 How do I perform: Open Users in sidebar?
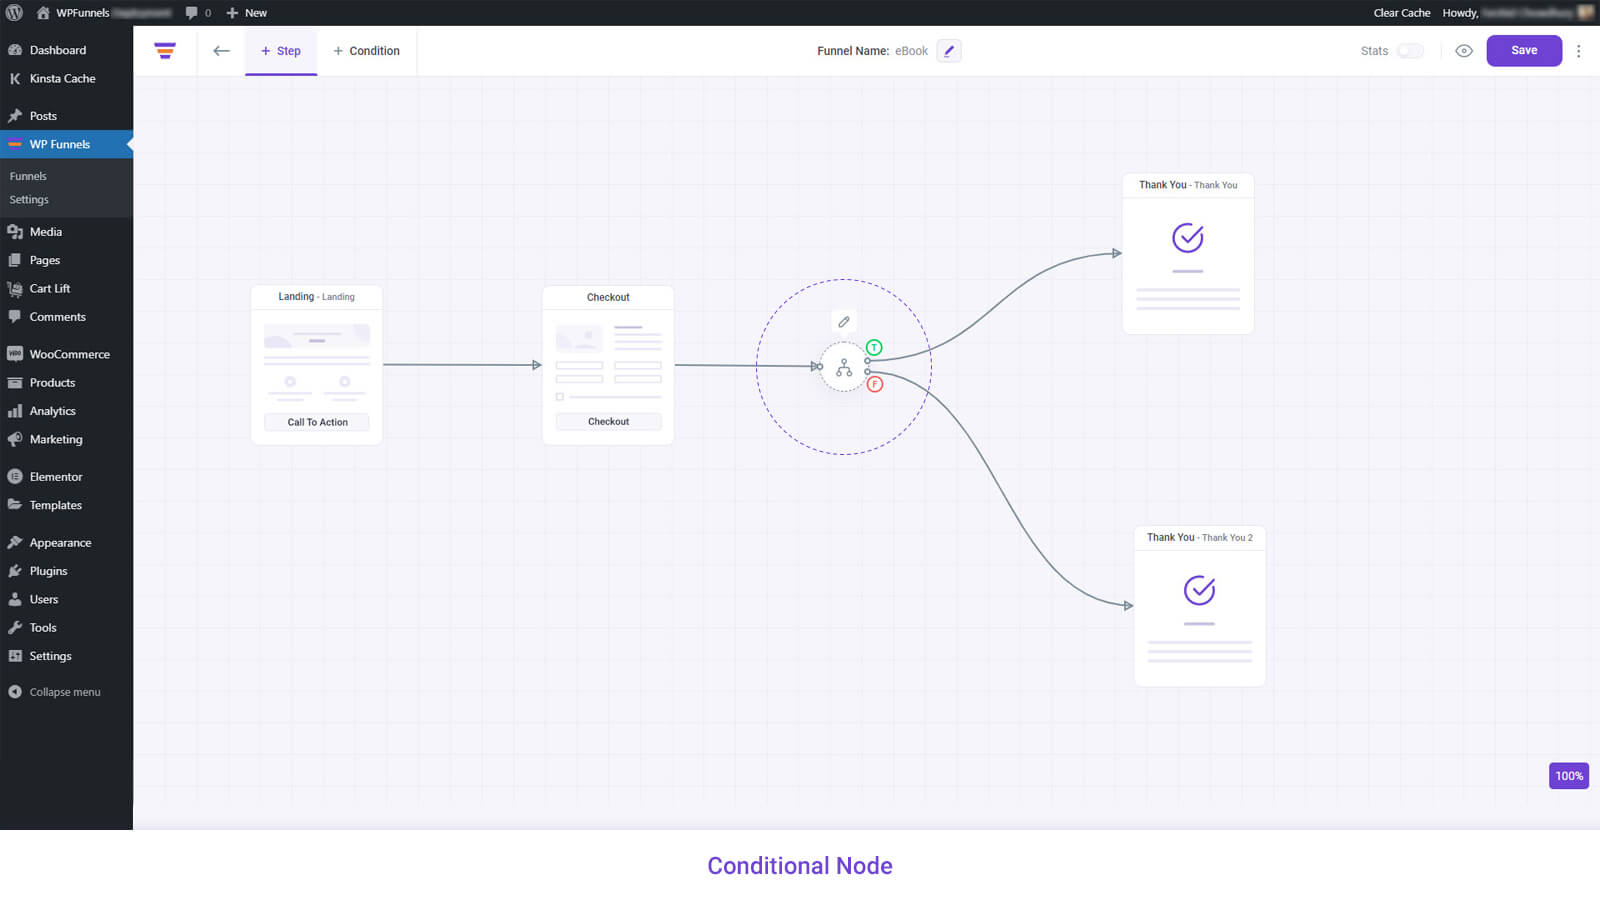[66, 599]
